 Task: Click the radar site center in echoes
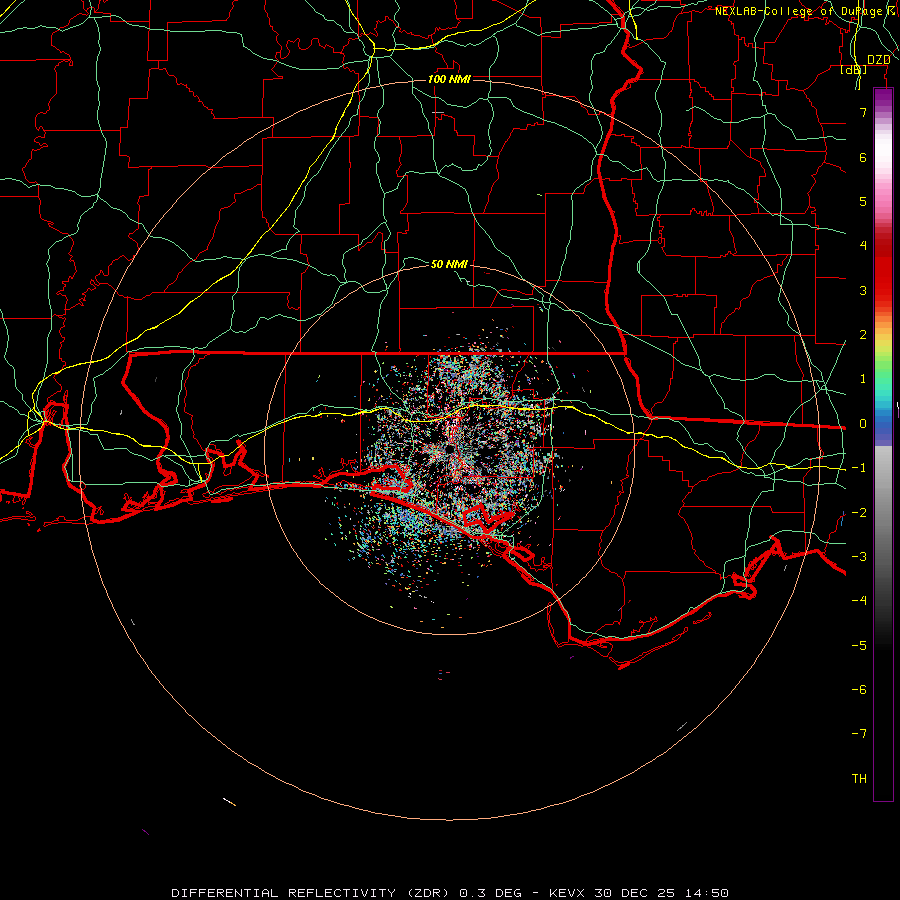[x=449, y=450]
